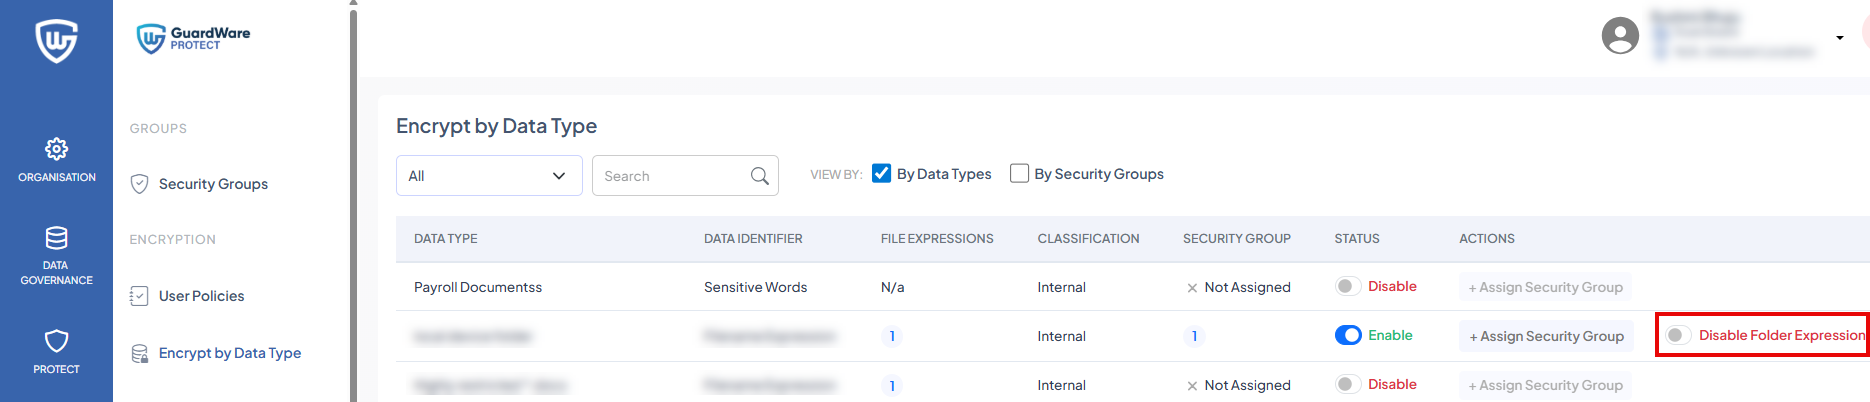Open the Data Governance database icon
The image size is (1870, 402).
56,238
